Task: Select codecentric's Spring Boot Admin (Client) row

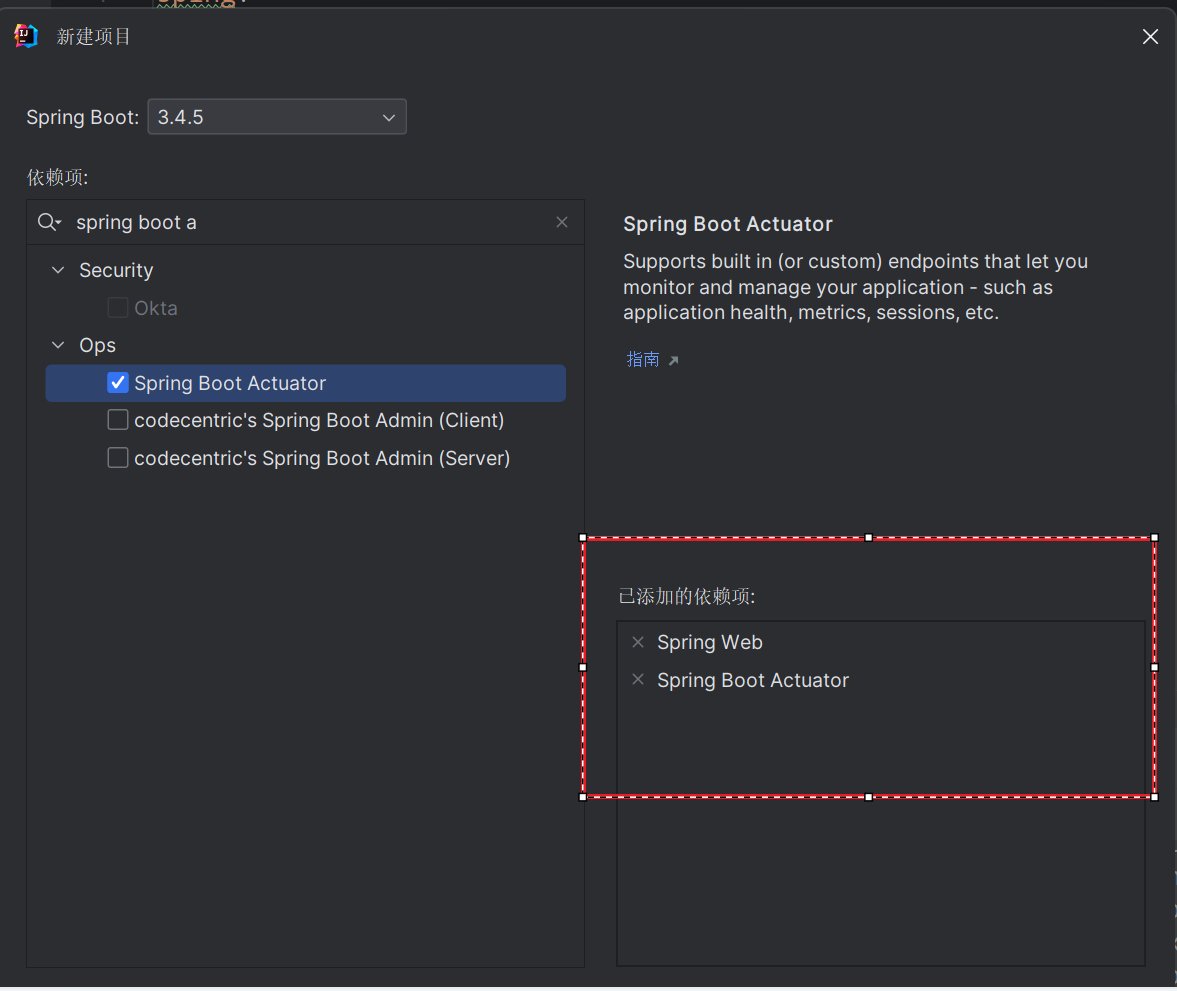Action: pos(306,420)
